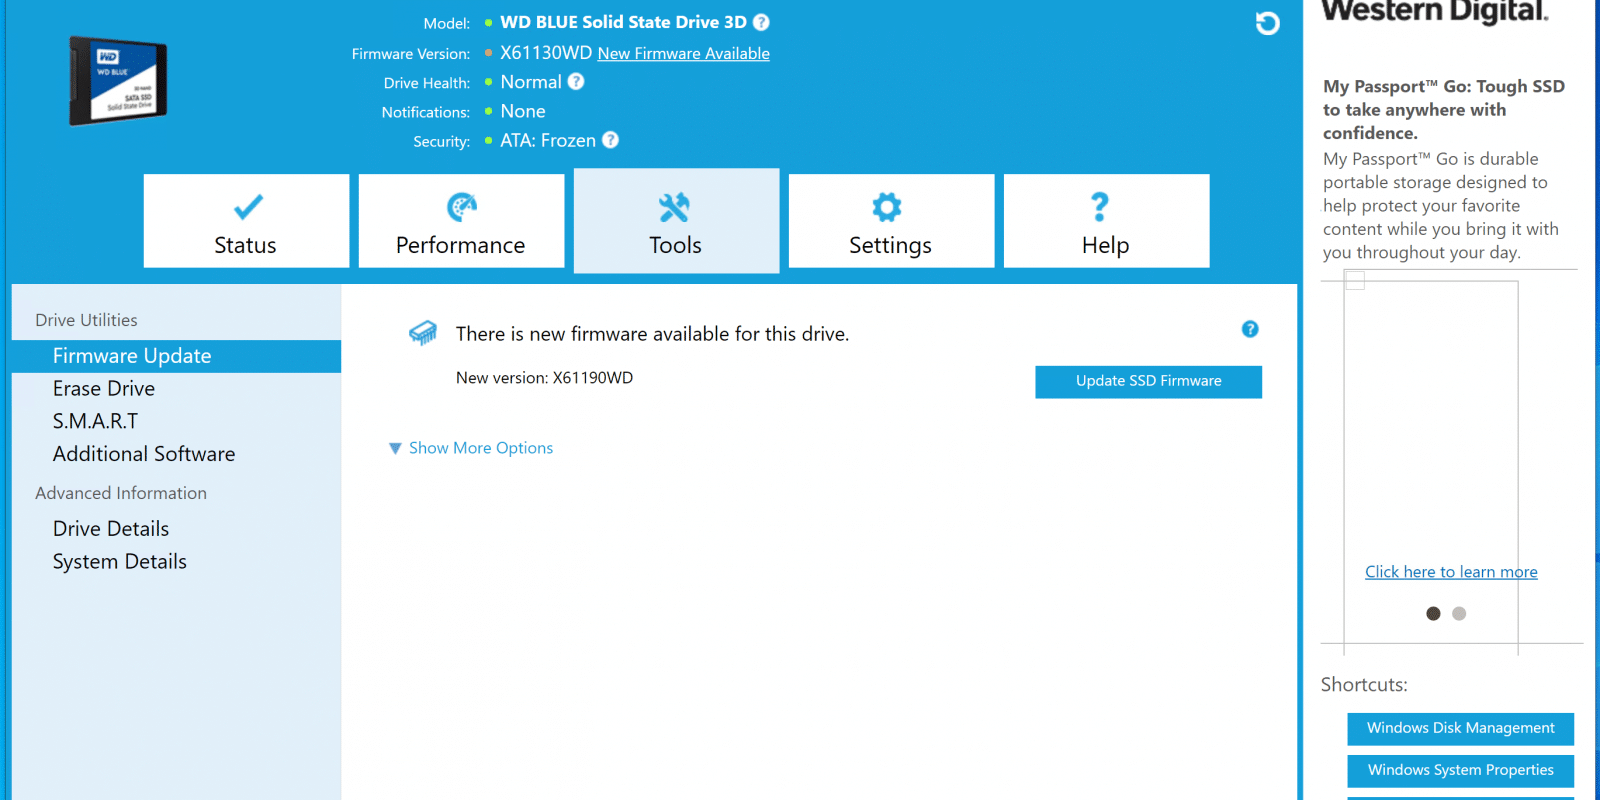
Task: Launch Windows Disk Management shortcut
Action: pos(1461,728)
